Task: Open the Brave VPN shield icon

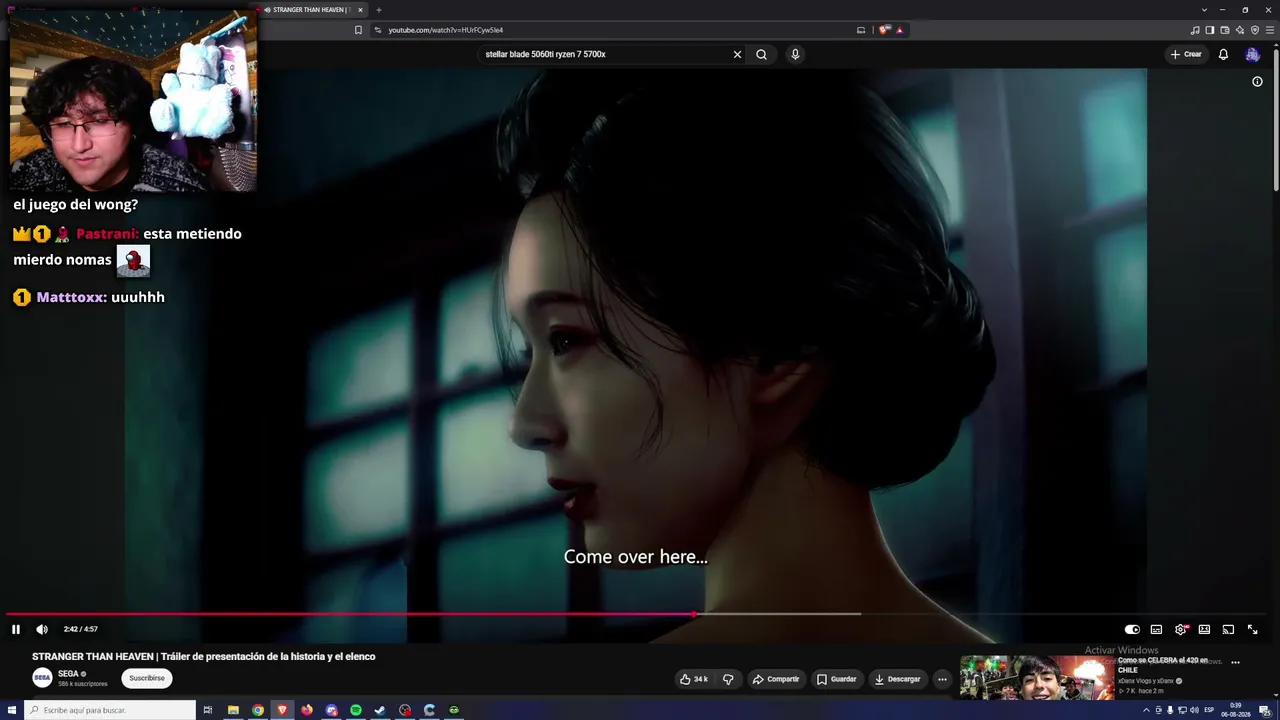Action: pyautogui.click(x=1255, y=30)
